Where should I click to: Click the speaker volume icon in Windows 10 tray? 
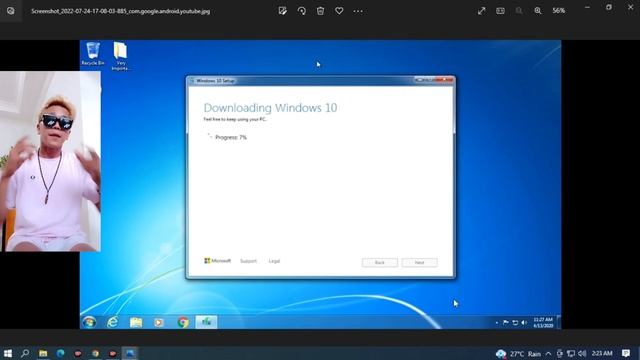coord(582,353)
